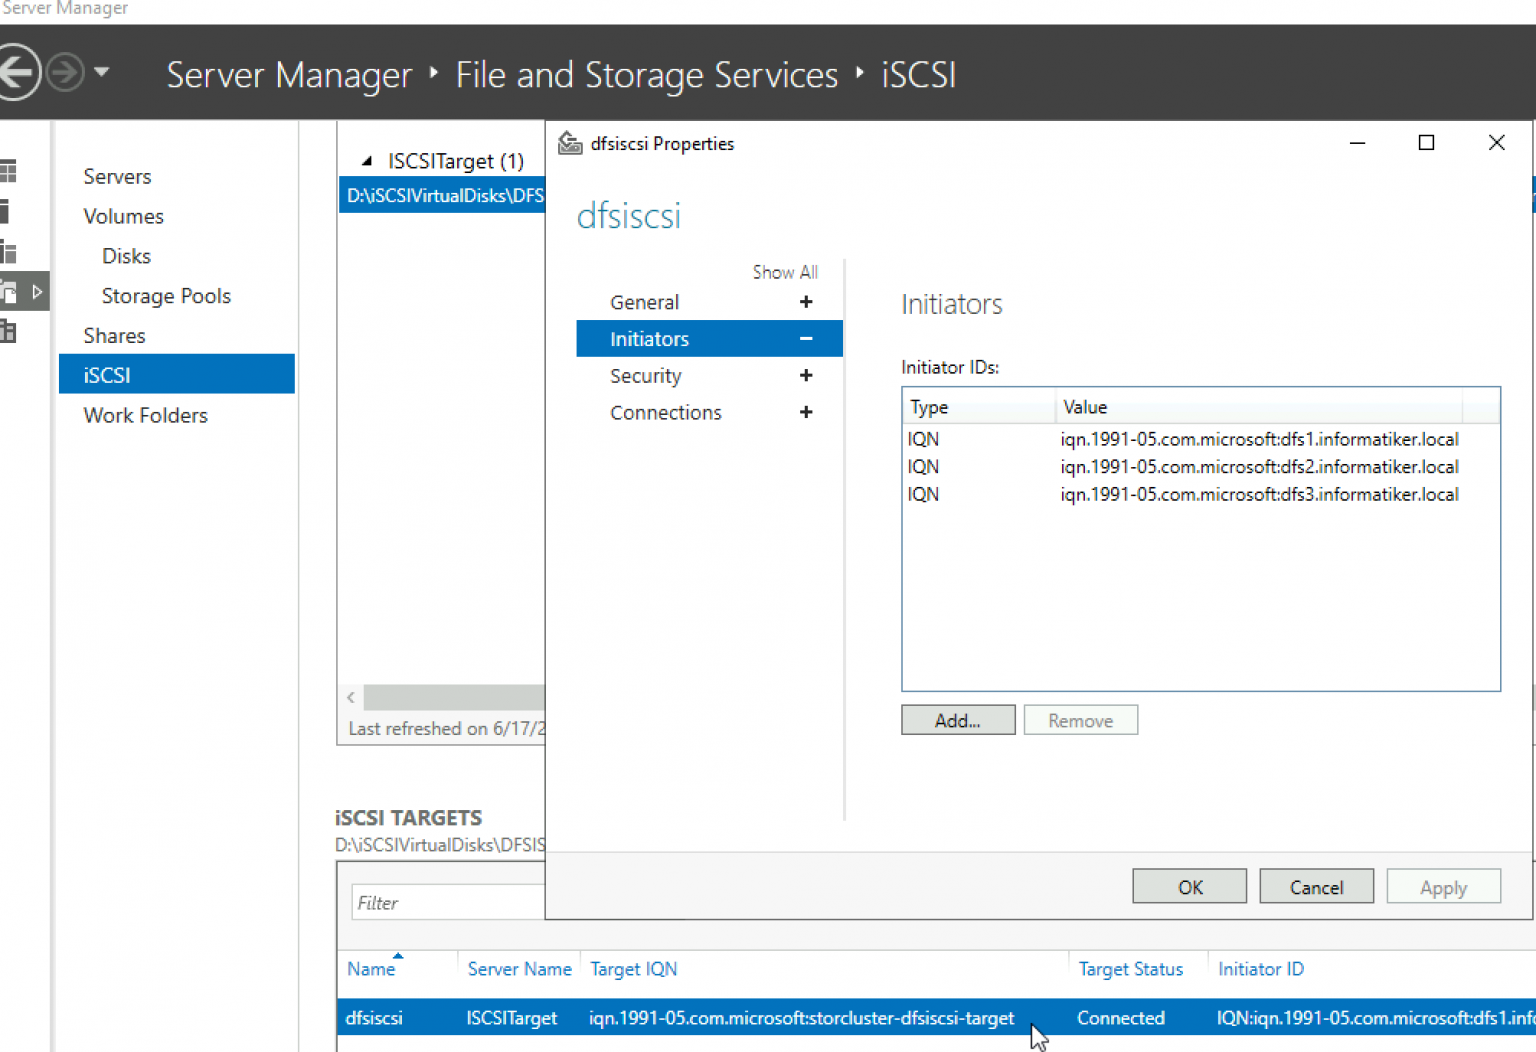This screenshot has width=1536, height=1052.
Task: Select the Local Server icon in the sidebar
Action: coord(10,211)
